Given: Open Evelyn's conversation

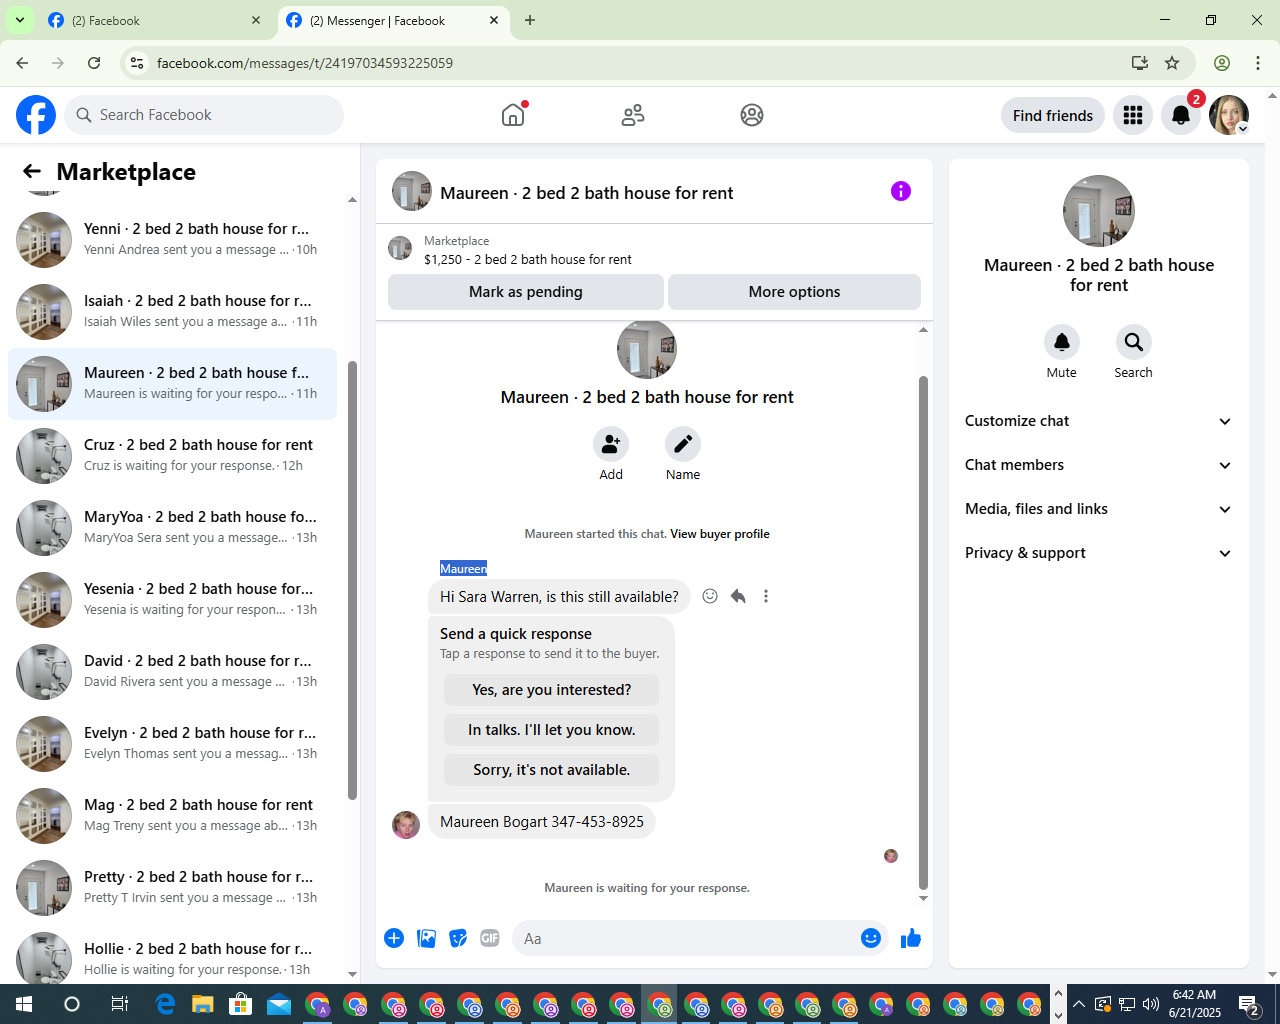Looking at the screenshot, I should click(172, 744).
